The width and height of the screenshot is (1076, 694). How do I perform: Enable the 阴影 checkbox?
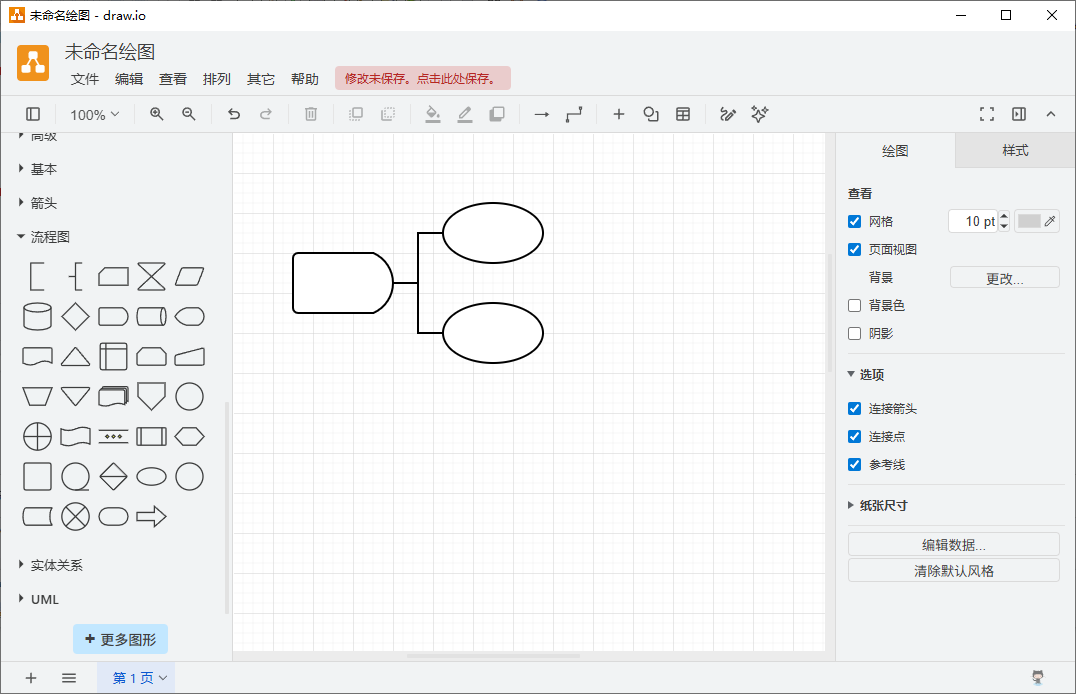pyautogui.click(x=854, y=334)
